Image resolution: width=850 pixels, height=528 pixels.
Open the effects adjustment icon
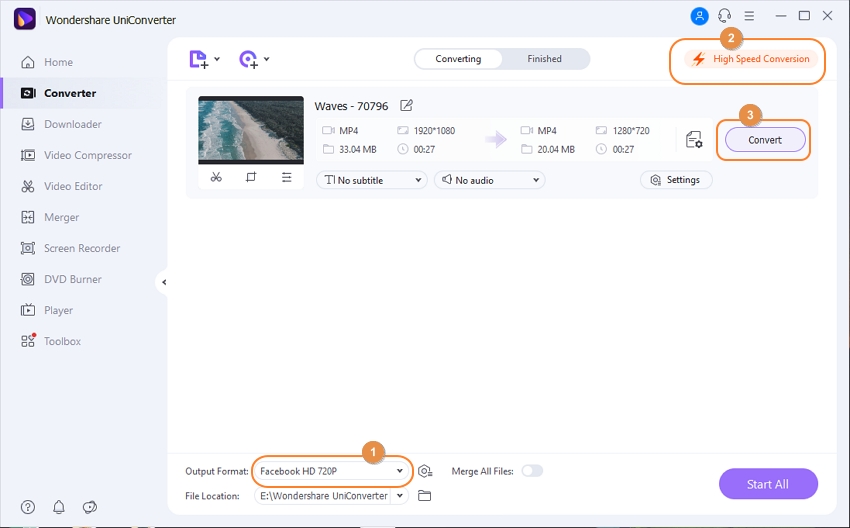coord(286,177)
